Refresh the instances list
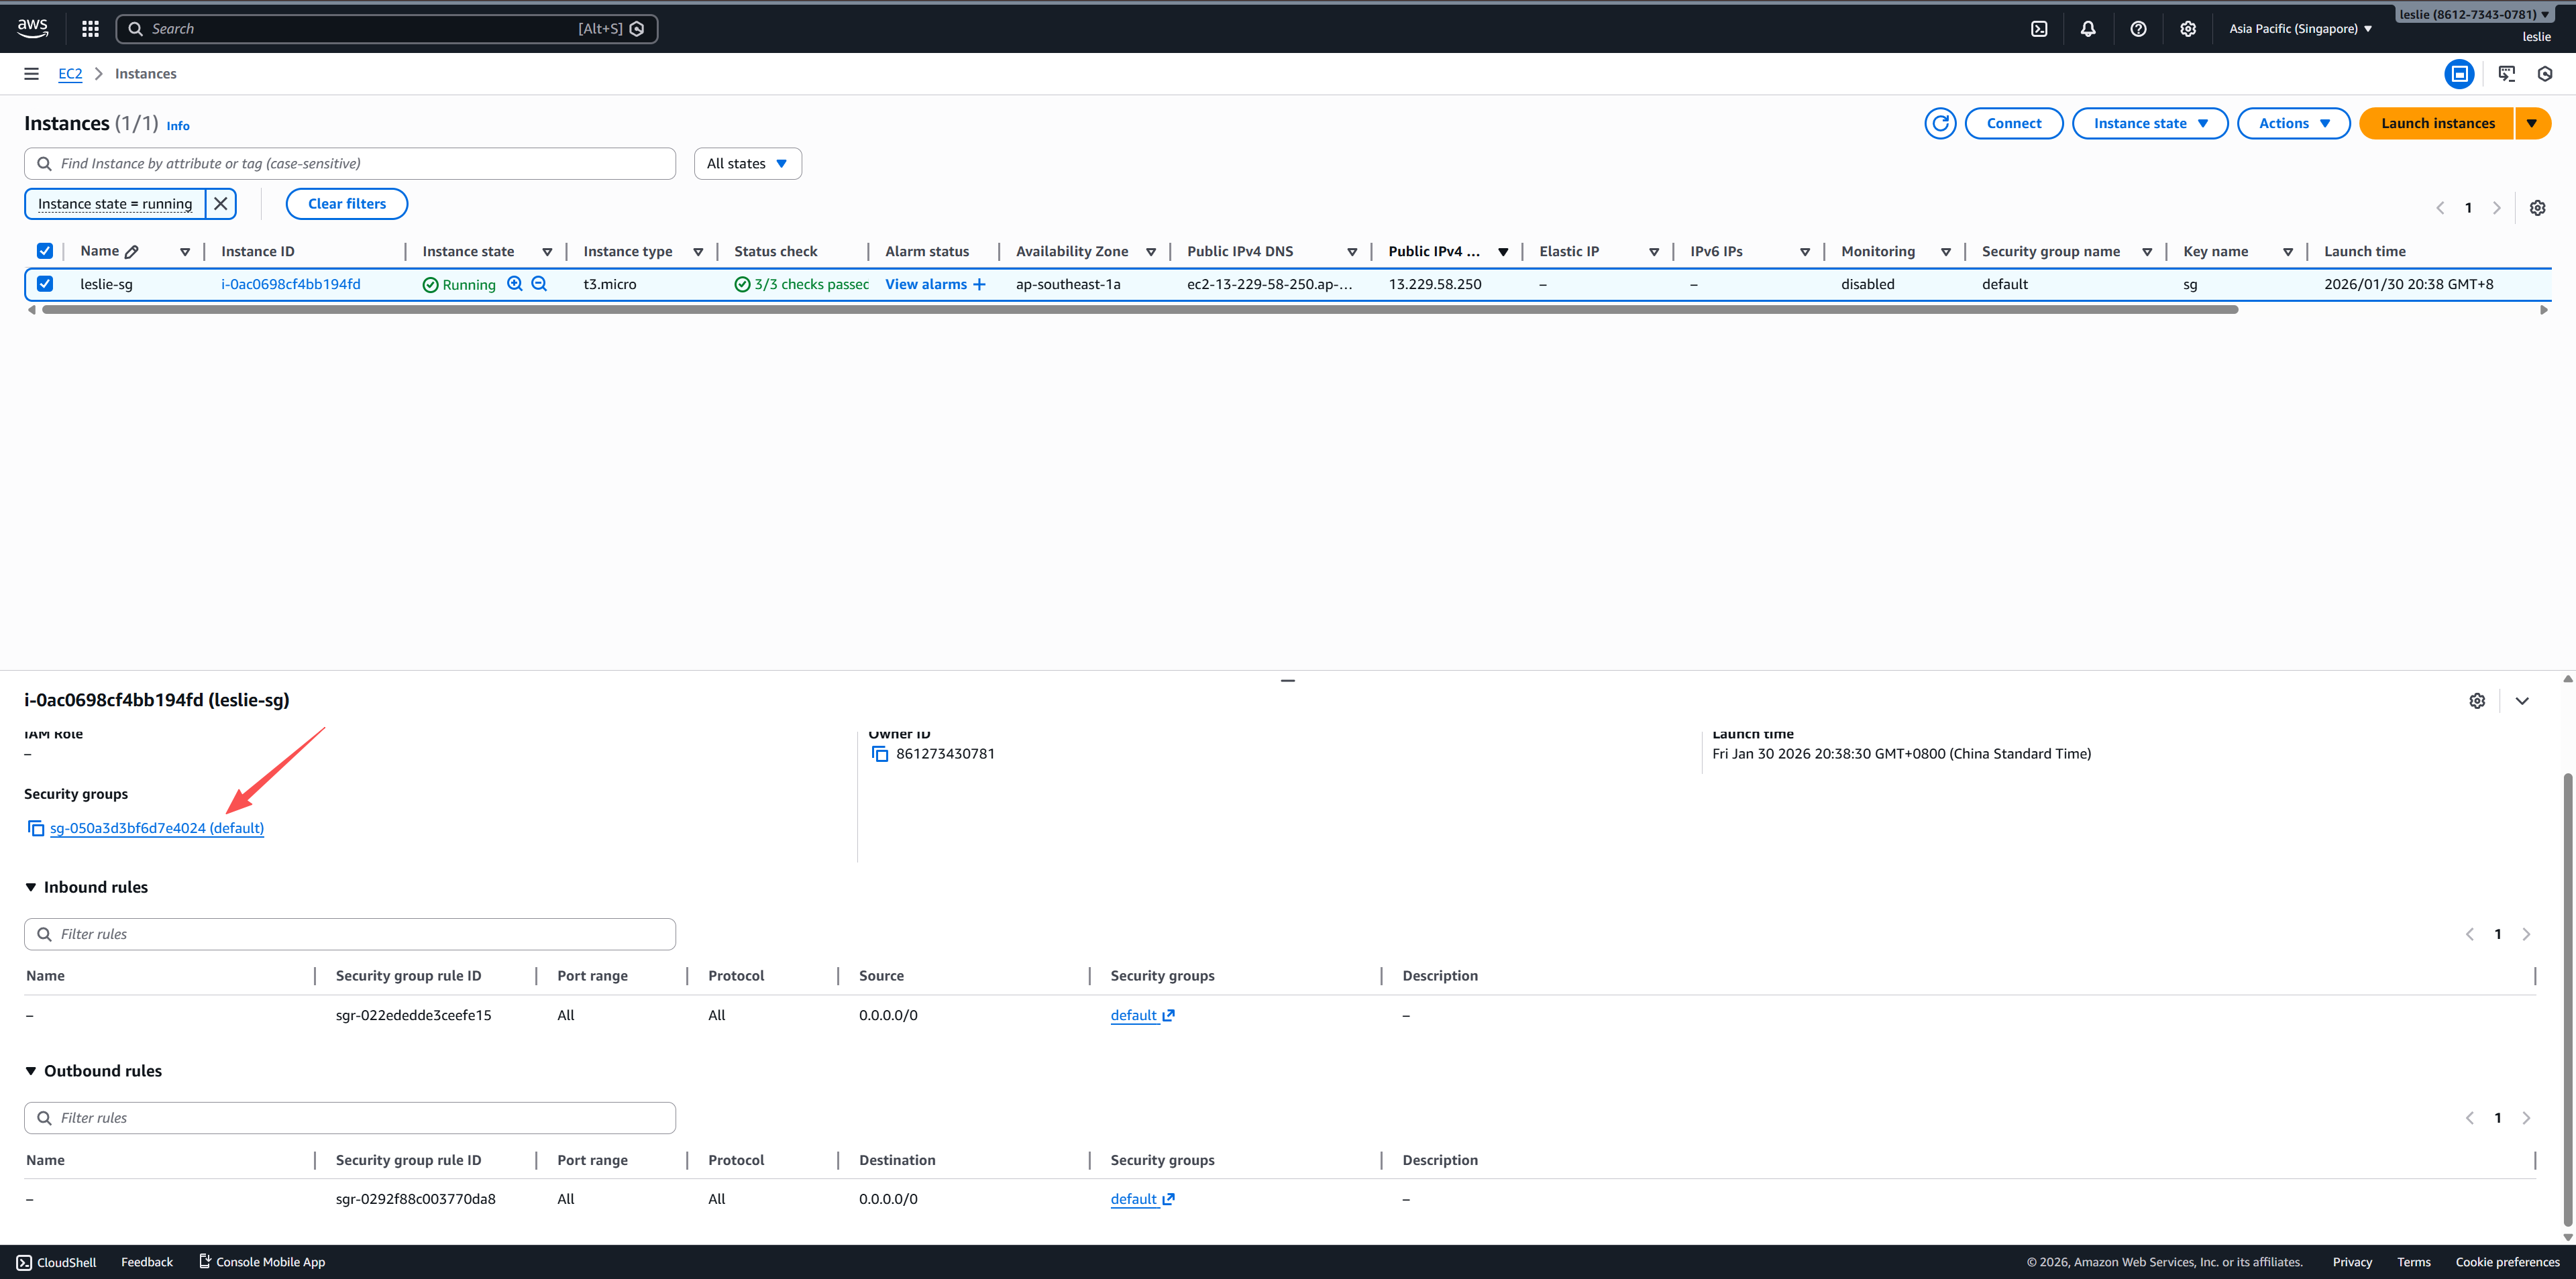Image resolution: width=2576 pixels, height=1279 pixels. (x=1940, y=123)
